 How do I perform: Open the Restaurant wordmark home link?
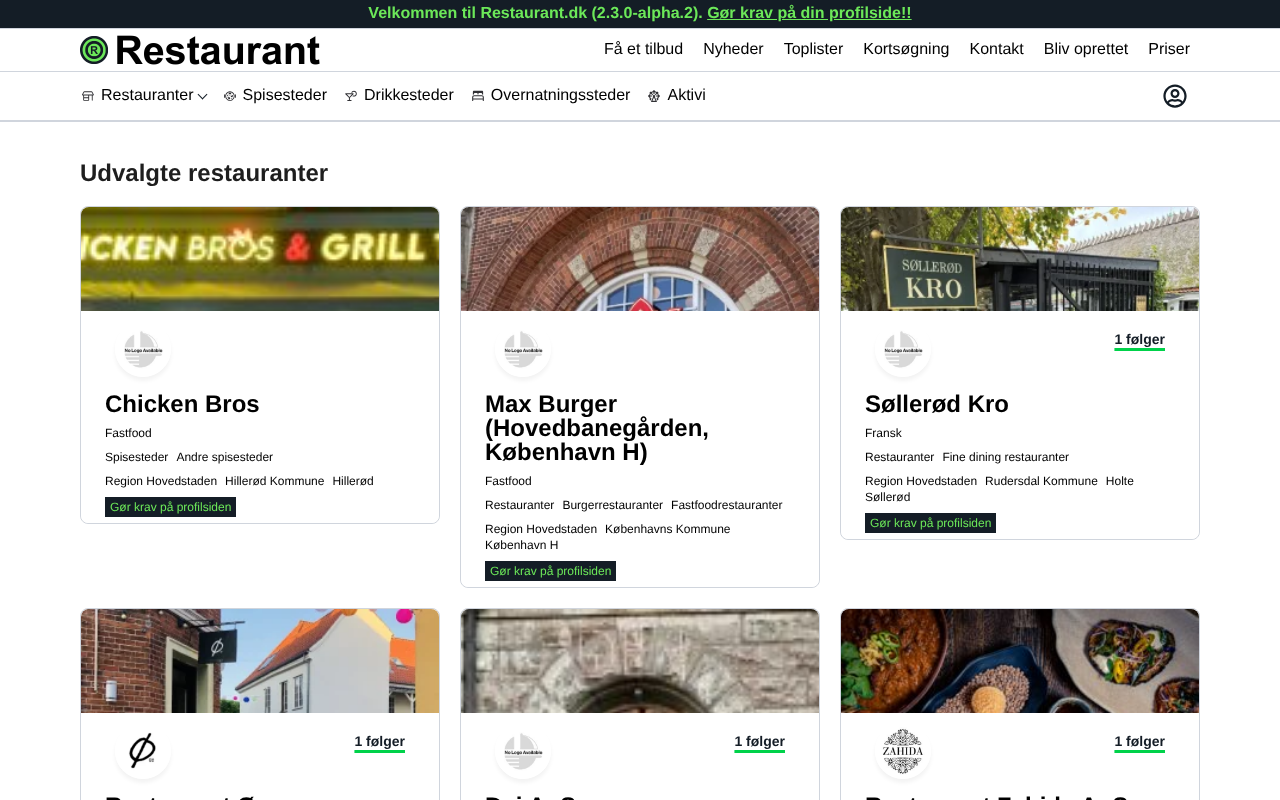pyautogui.click(x=218, y=50)
